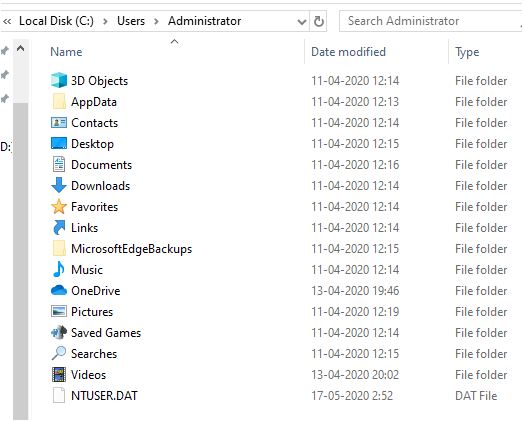Select the Videos folder name
The width and height of the screenshot is (523, 421).
coord(88,375)
